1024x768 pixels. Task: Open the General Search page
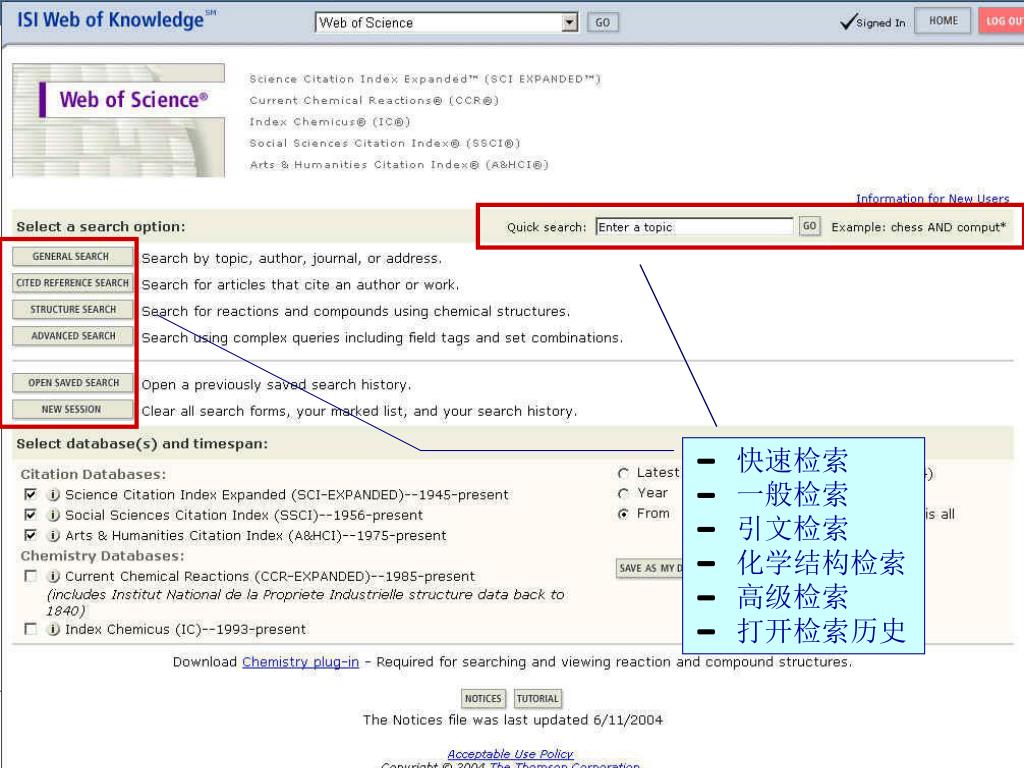[71, 257]
